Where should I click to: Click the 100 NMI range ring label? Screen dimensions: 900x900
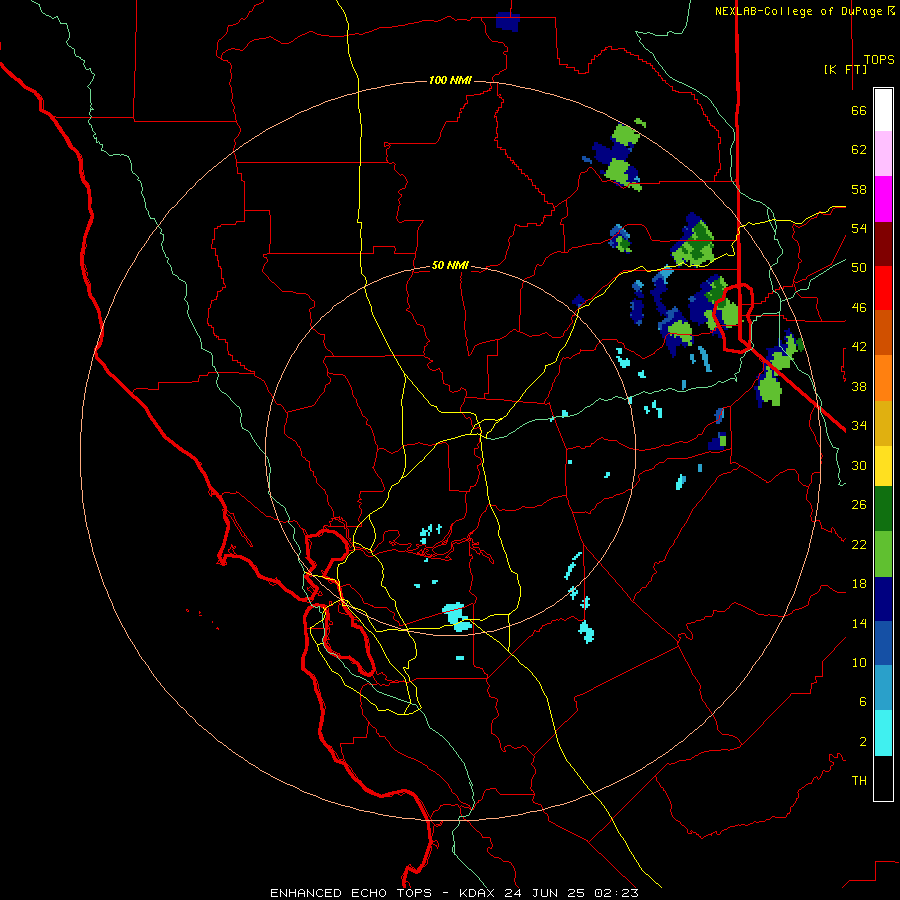pos(450,80)
